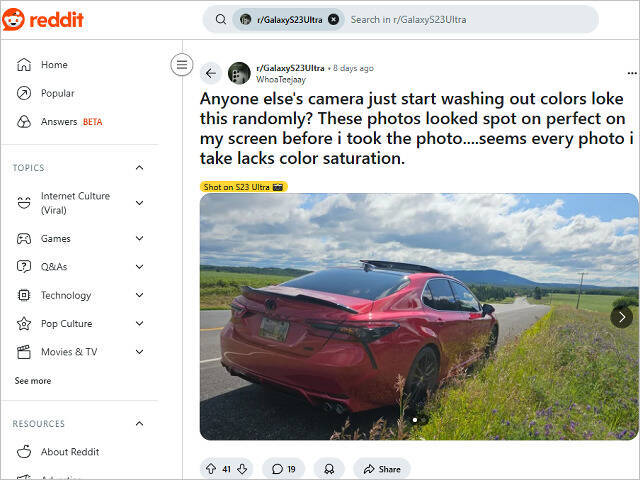Screen dimensions: 640x480
Task: Go to Home in sidebar
Action: pyautogui.click(x=54, y=65)
